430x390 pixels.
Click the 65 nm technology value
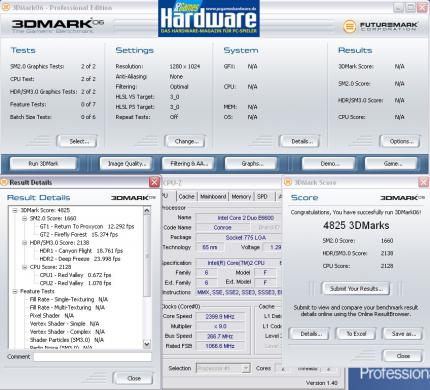210,247
